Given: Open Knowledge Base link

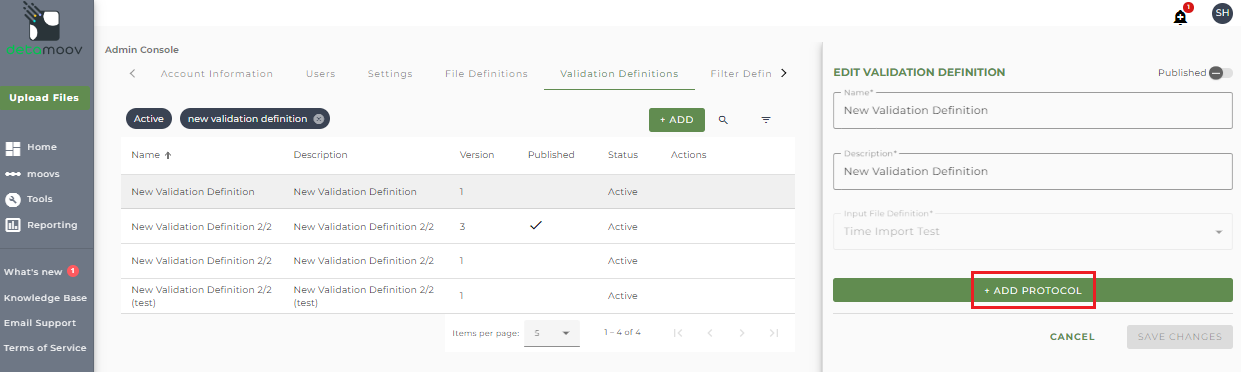Looking at the screenshot, I should [45, 298].
